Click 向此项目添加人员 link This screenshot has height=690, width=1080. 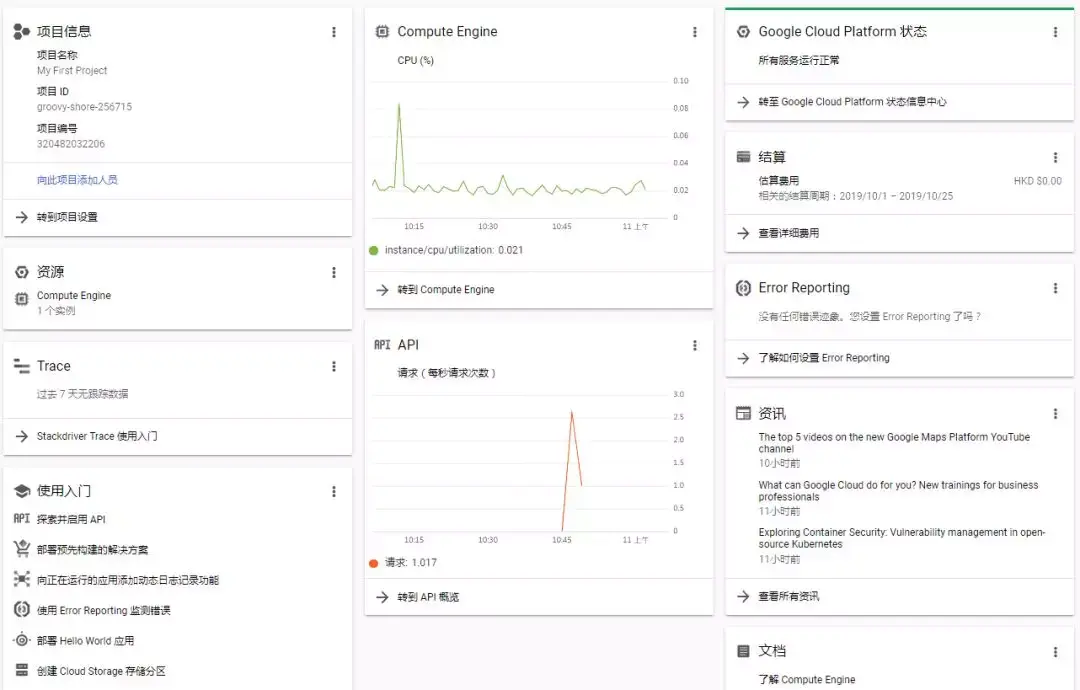pos(77,180)
